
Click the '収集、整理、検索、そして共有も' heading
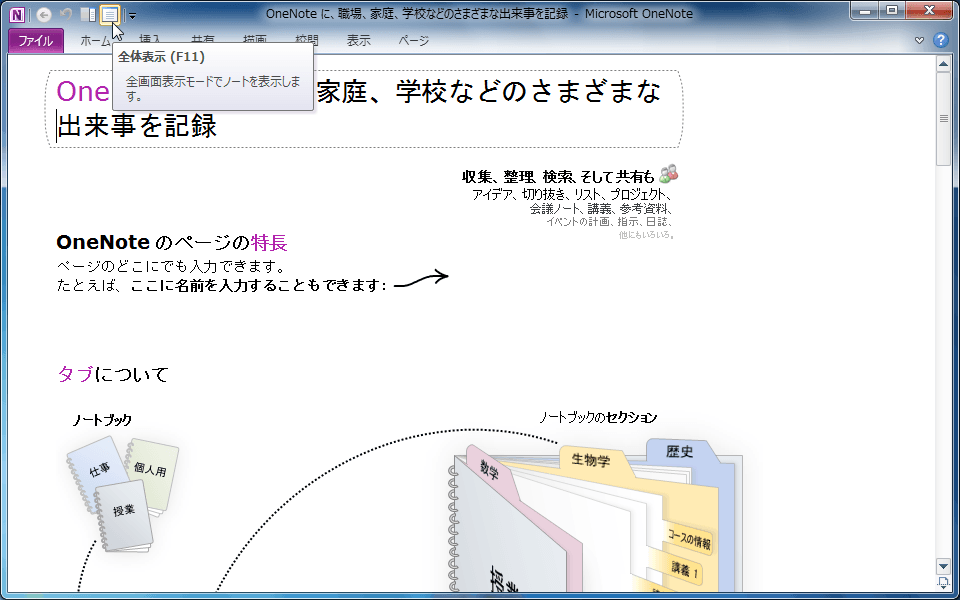click(x=558, y=177)
